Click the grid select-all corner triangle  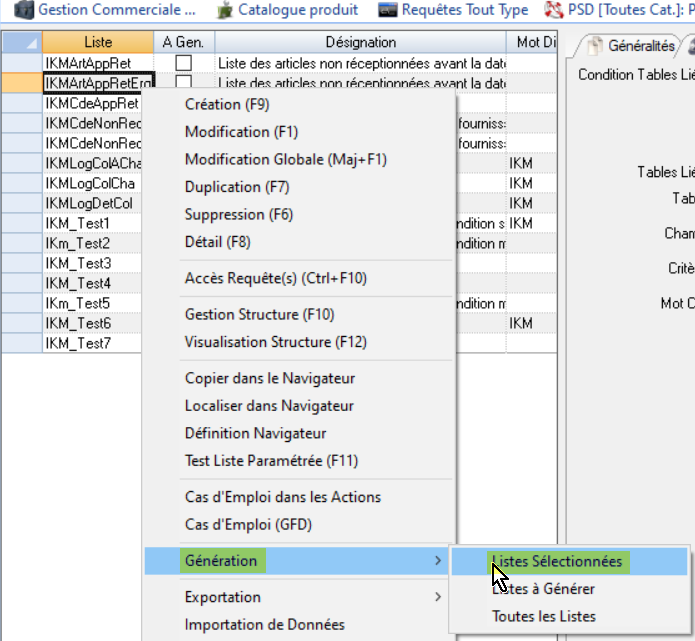coord(22,43)
